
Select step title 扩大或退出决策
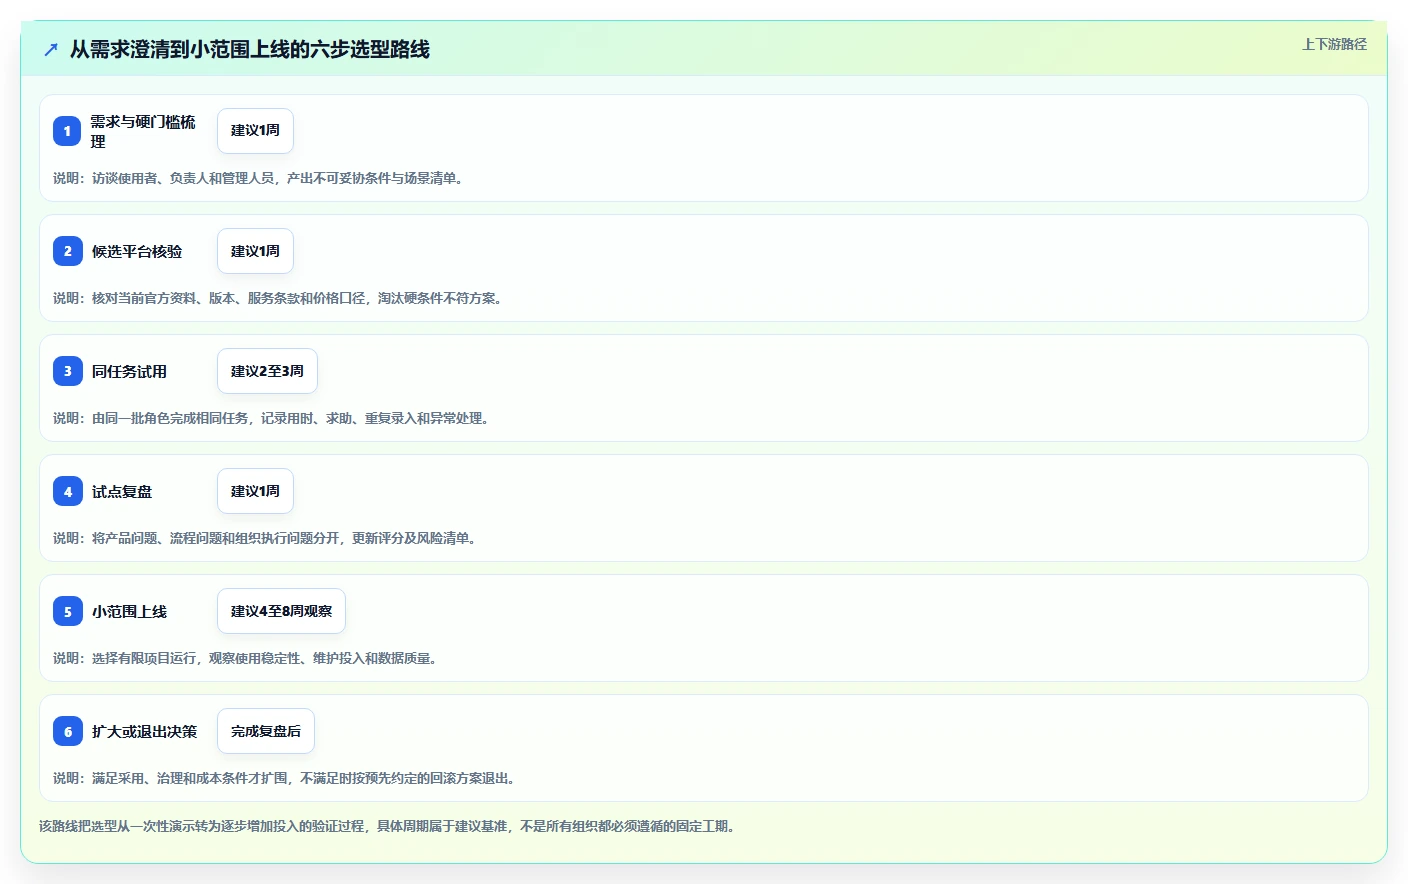pyautogui.click(x=145, y=731)
